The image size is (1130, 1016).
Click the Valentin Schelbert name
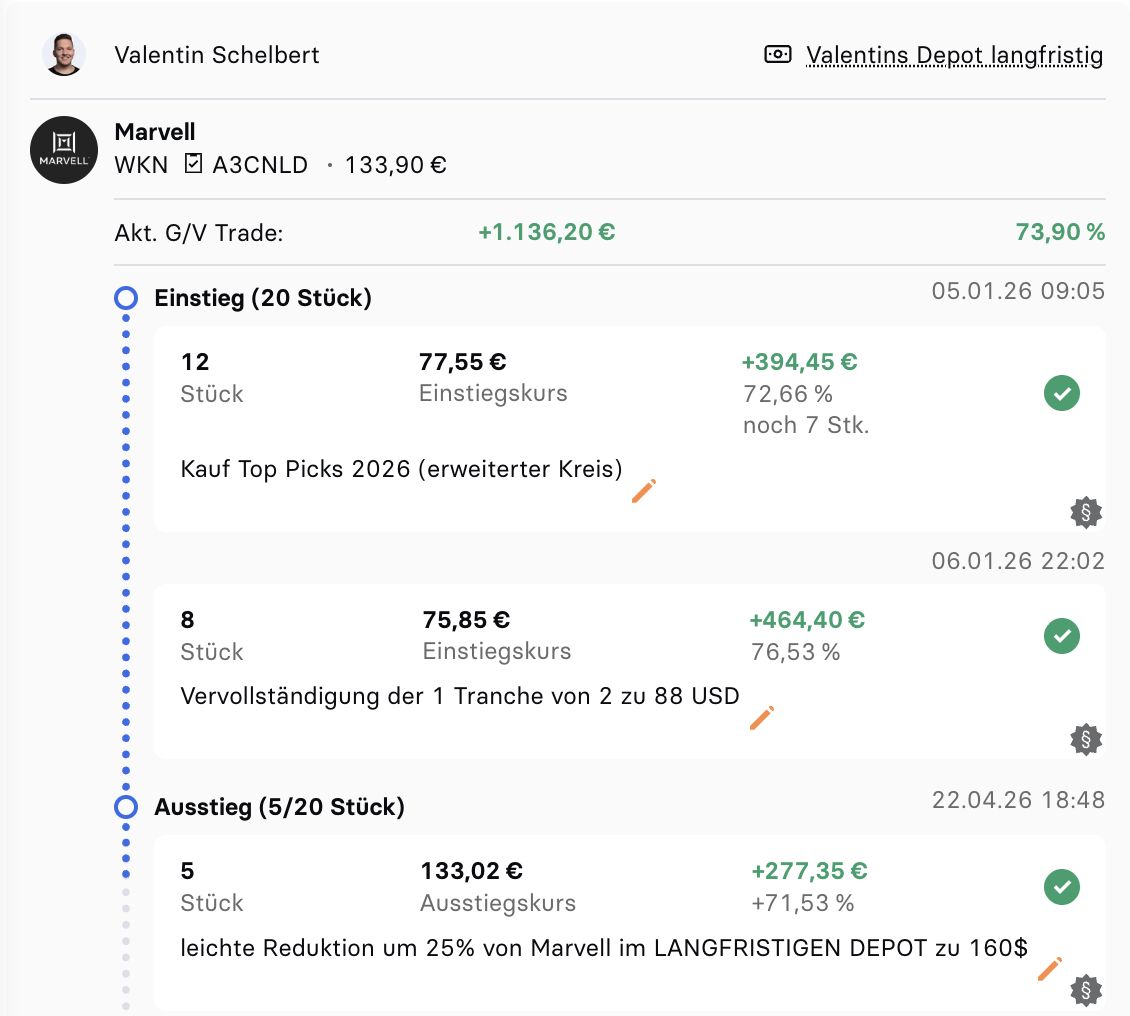click(x=217, y=55)
